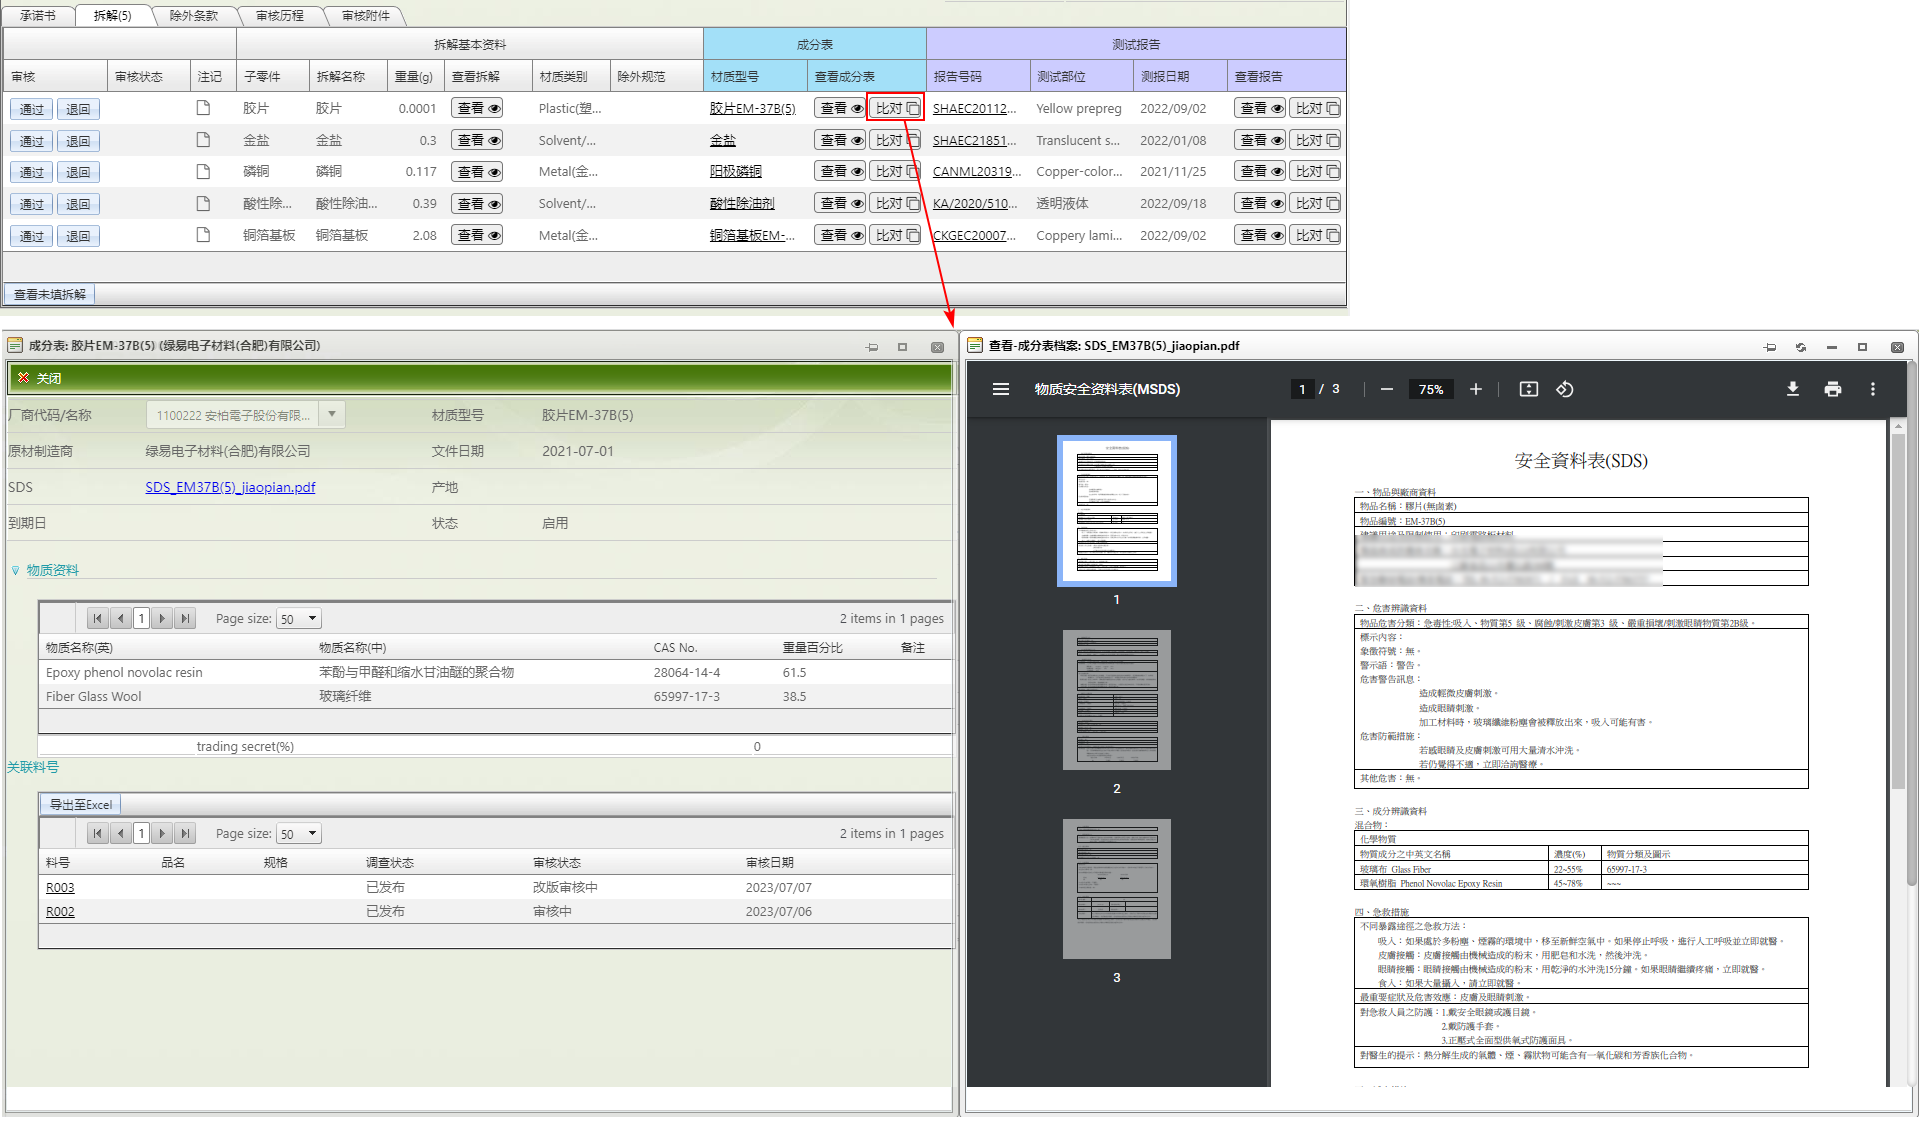1921x1121 pixels.
Task: Click the note icon in 磷铜 row
Action: tap(203, 171)
